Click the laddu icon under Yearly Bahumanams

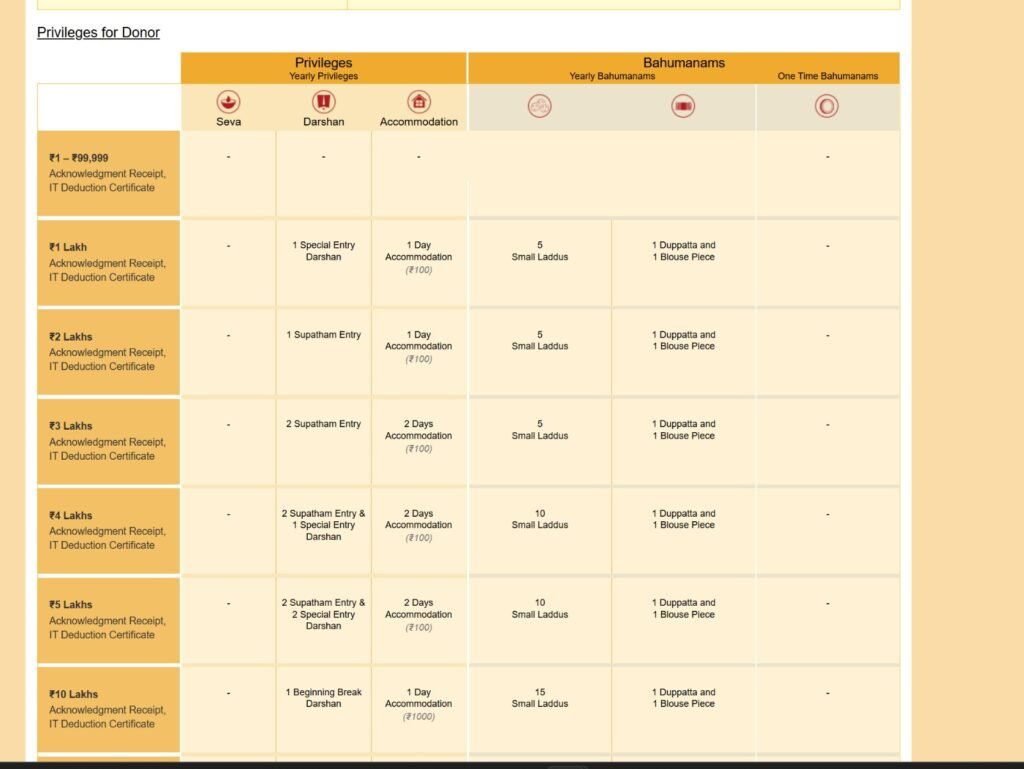(x=539, y=106)
